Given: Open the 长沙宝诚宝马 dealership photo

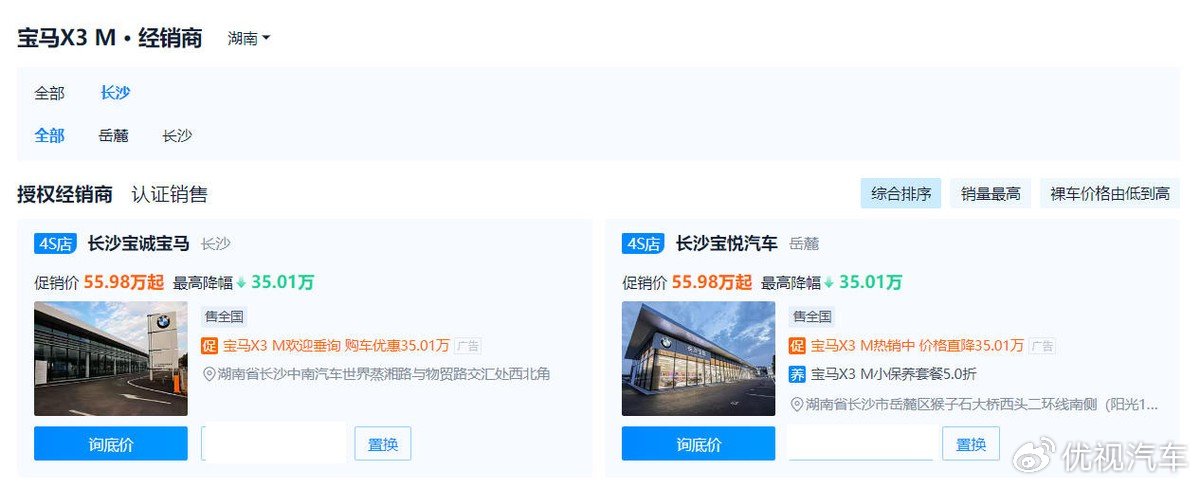Looking at the screenshot, I should pyautogui.click(x=111, y=359).
